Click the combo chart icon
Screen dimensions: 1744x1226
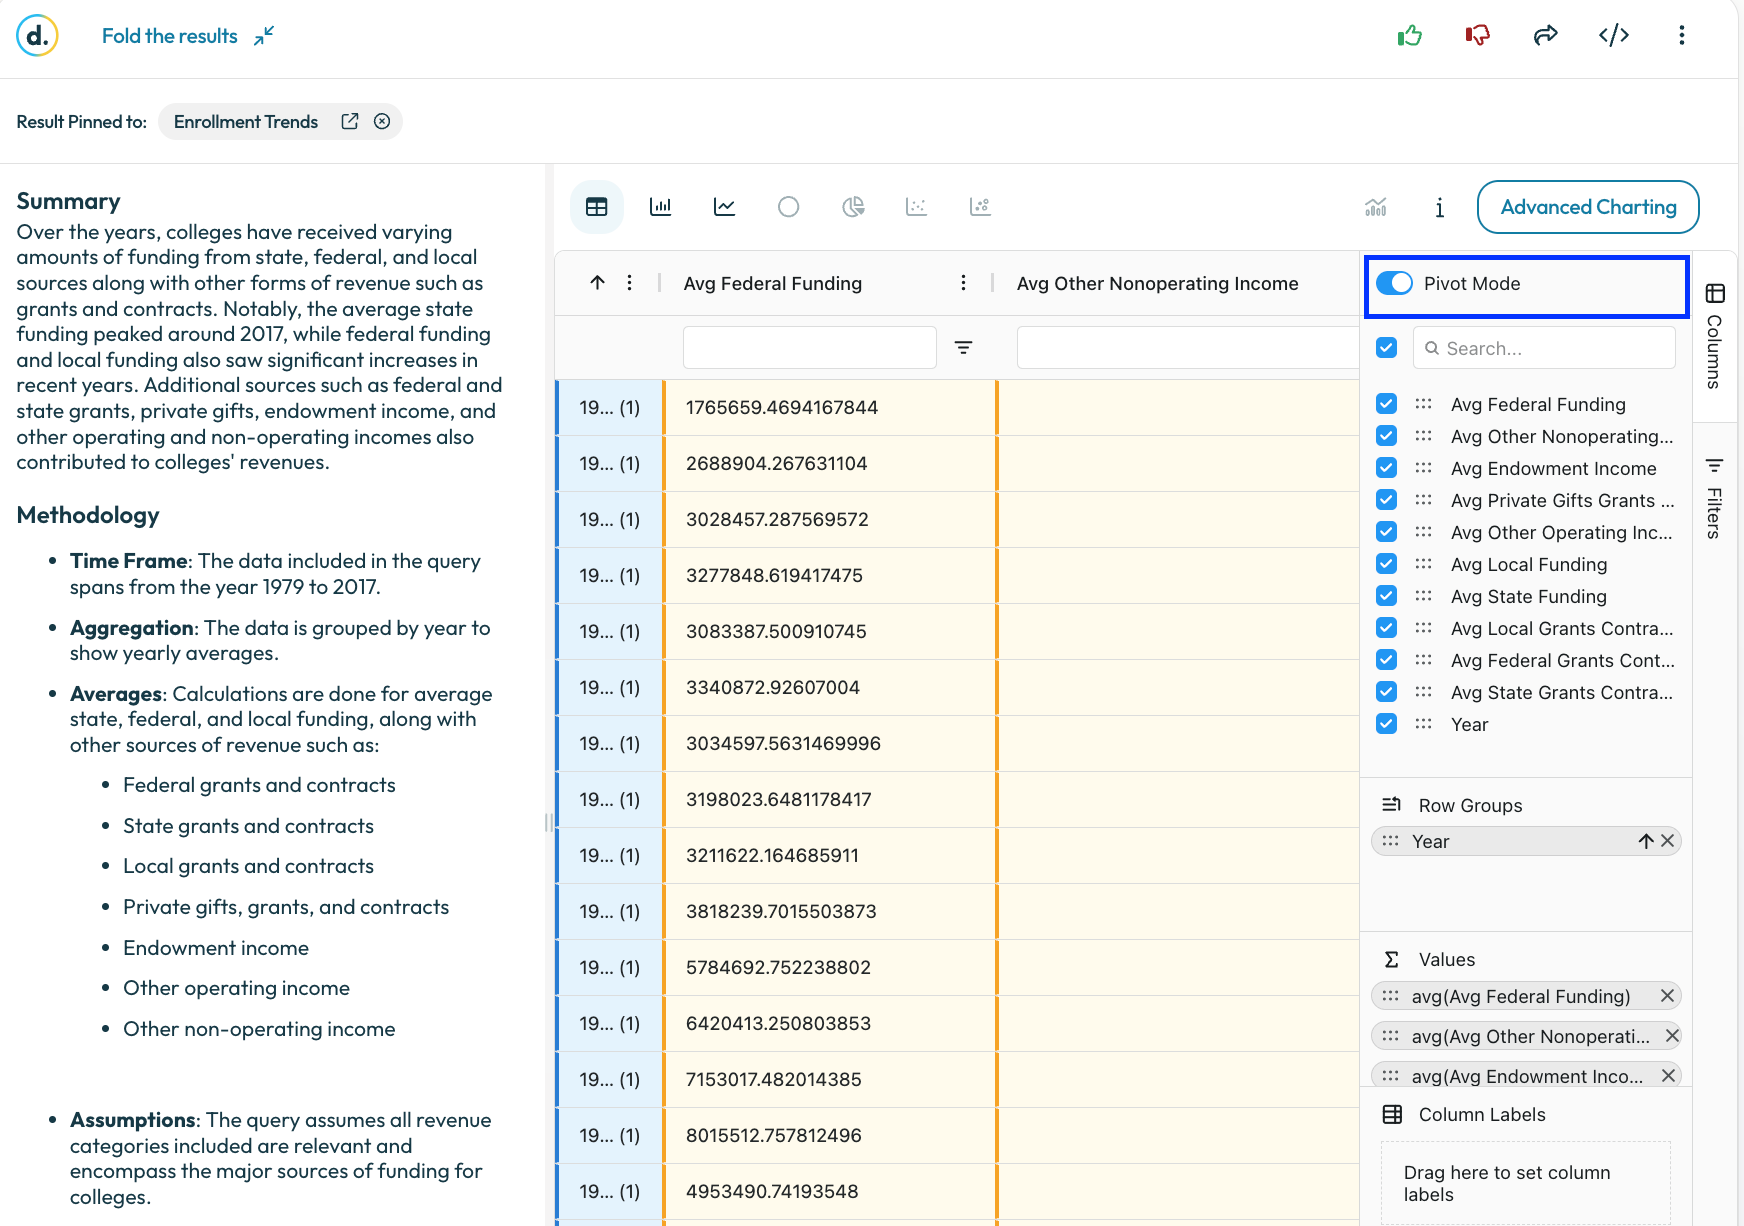coord(1376,207)
